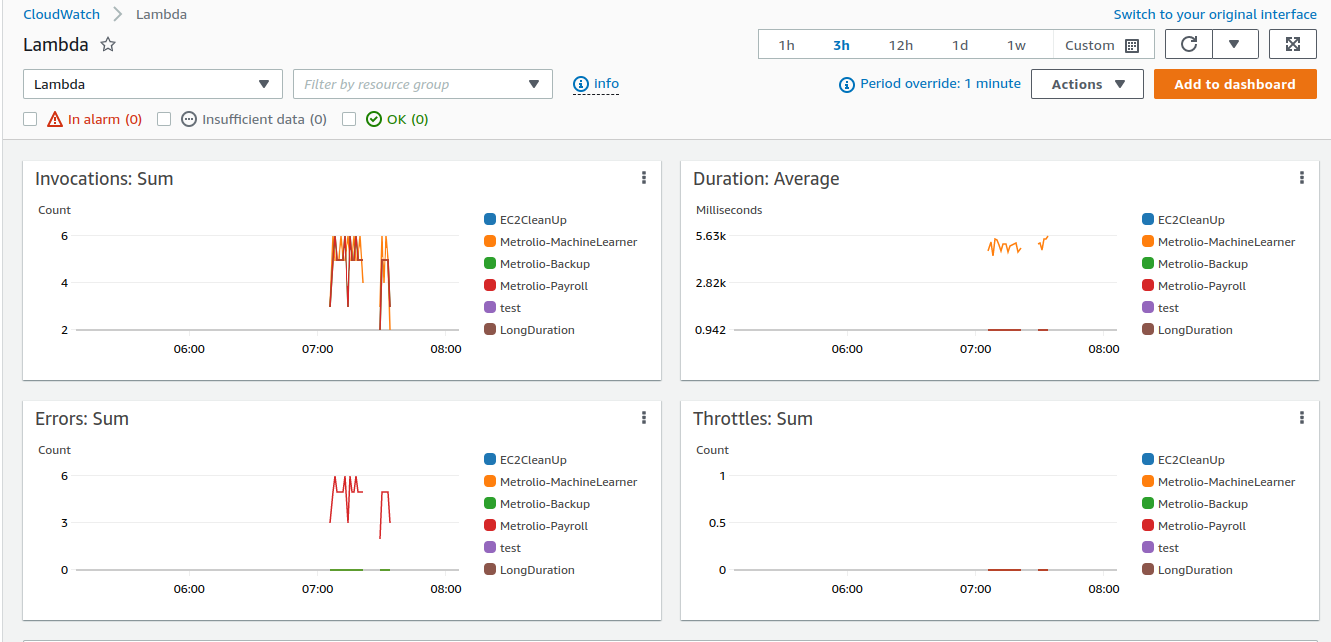Open the Actions dropdown menu
Viewport: 1331px width, 642px height.
pos(1087,84)
